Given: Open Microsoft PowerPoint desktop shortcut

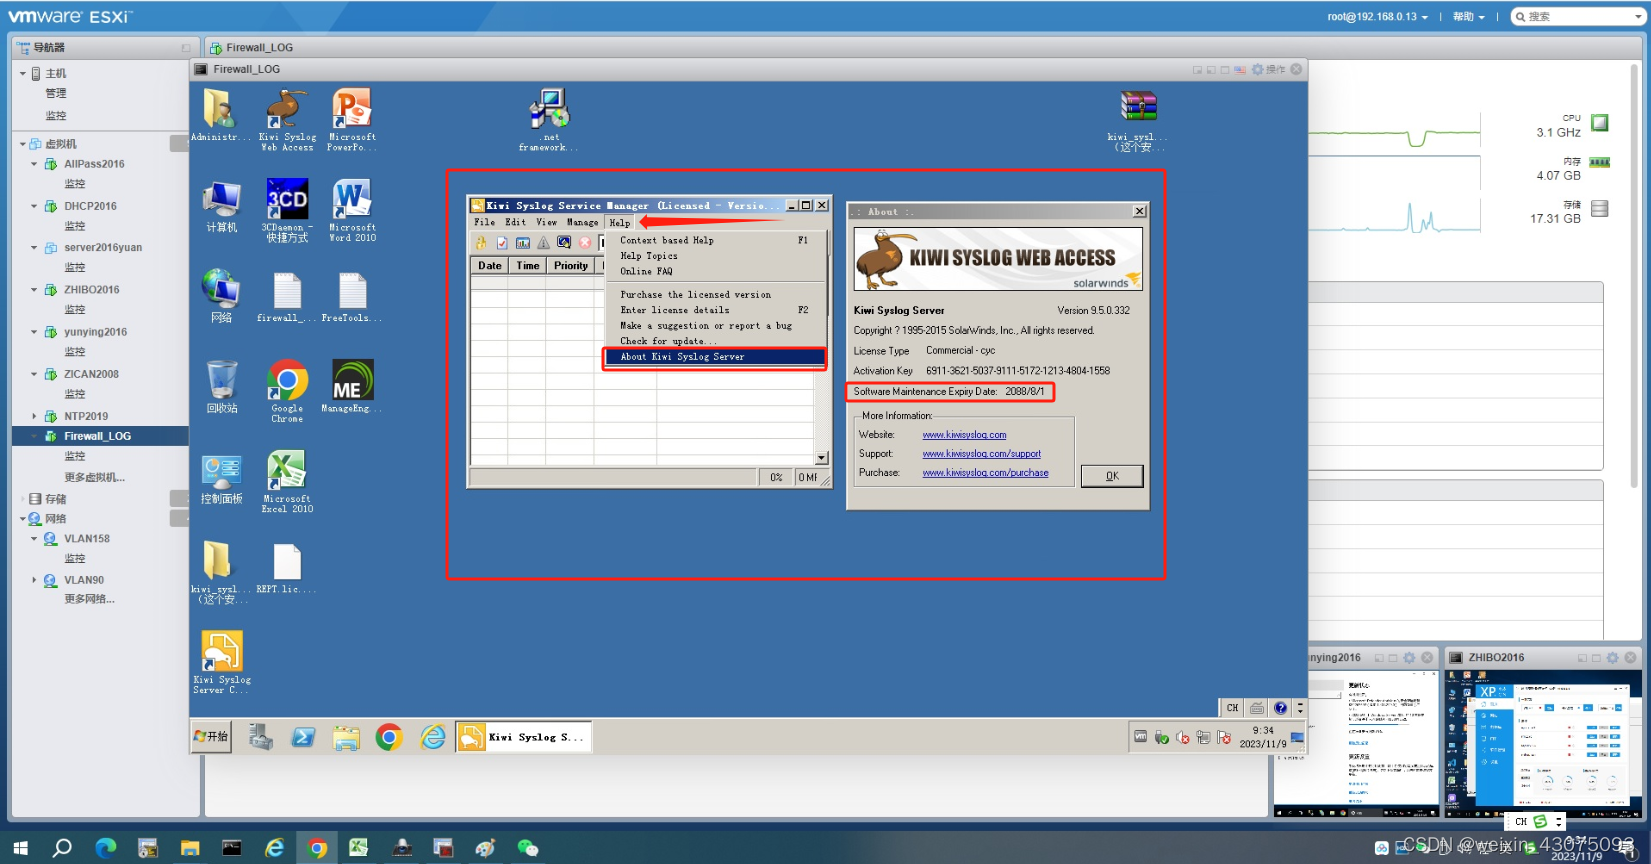Looking at the screenshot, I should tap(352, 119).
